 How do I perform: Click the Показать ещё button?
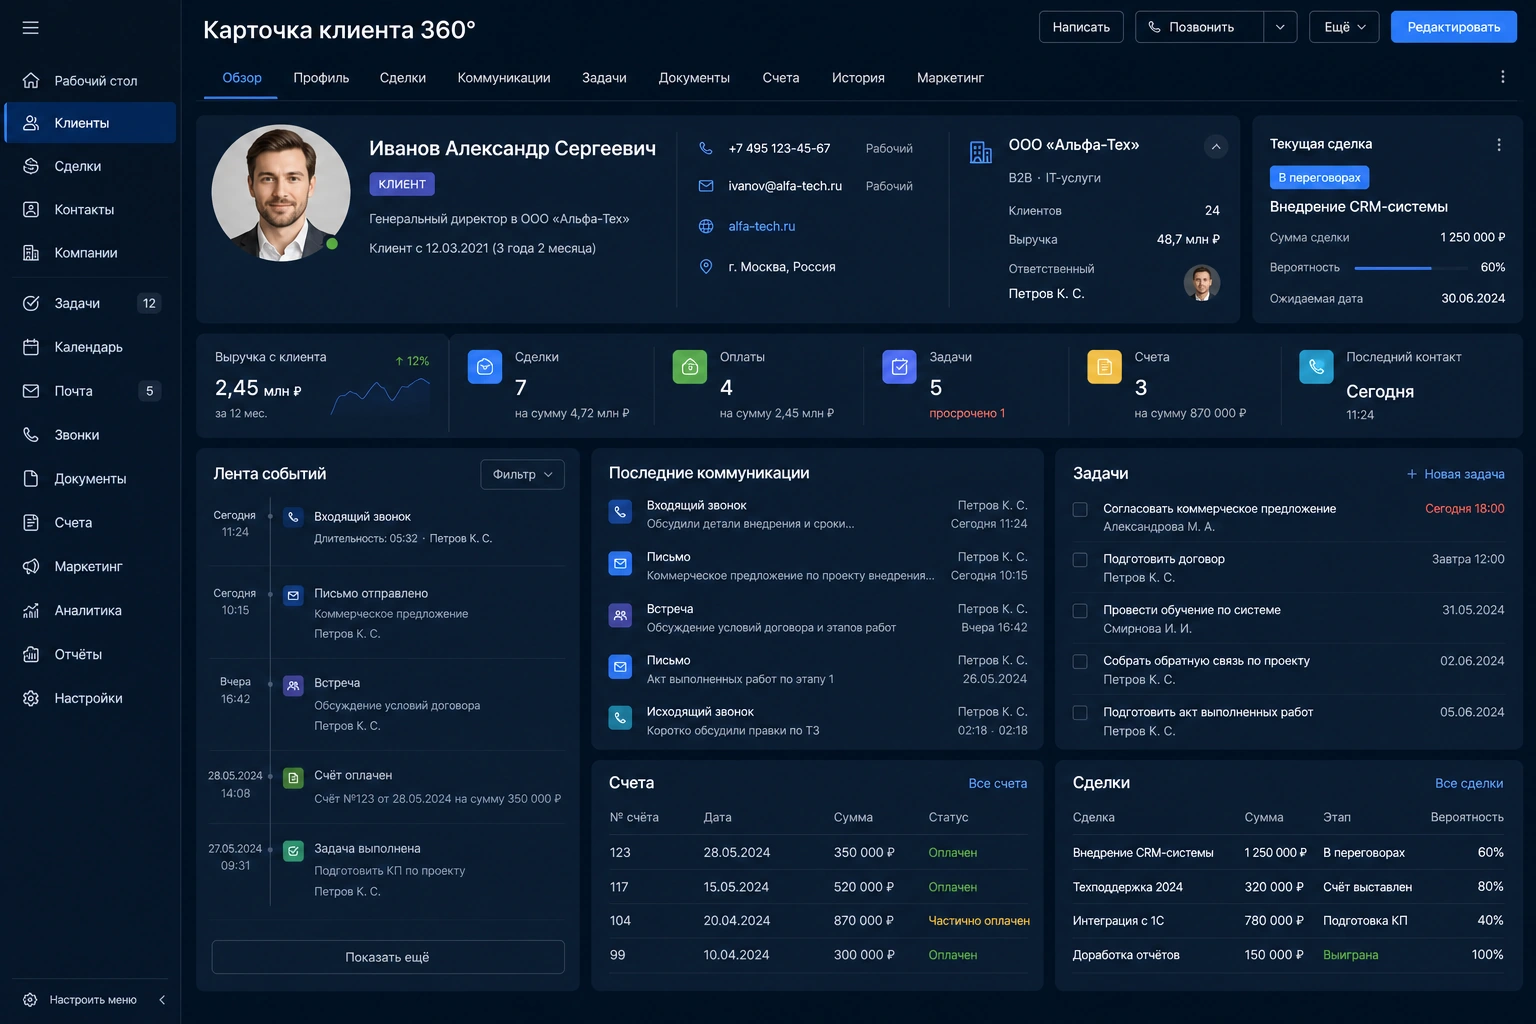coord(388,957)
